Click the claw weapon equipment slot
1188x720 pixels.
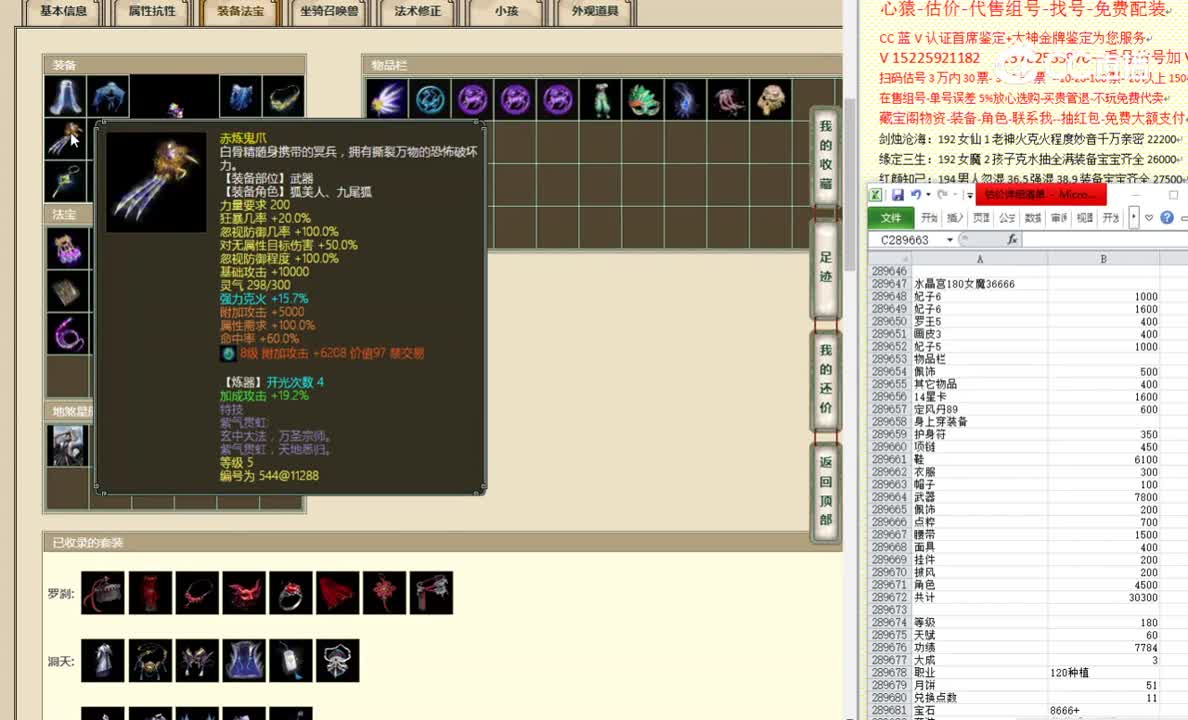pyautogui.click(x=65, y=139)
